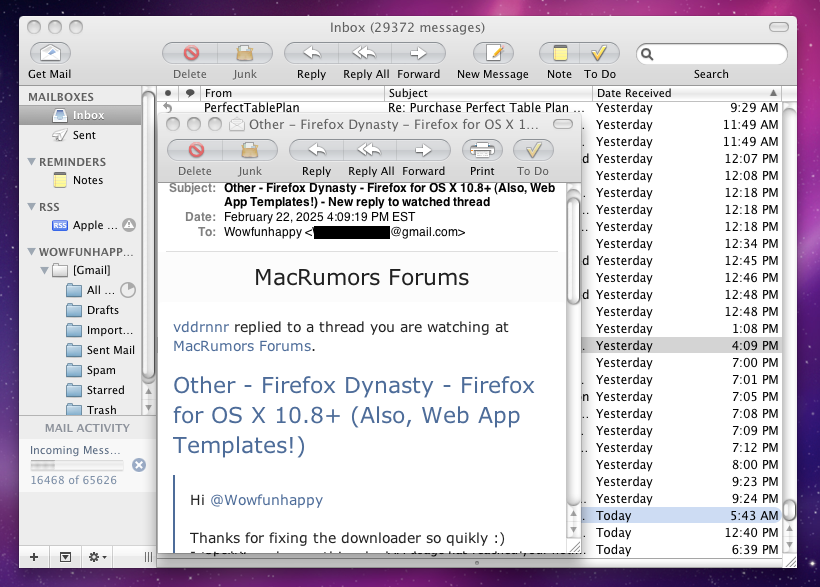Collapse the WOWFUNHAPP account section
The width and height of the screenshot is (820, 587).
click(32, 252)
